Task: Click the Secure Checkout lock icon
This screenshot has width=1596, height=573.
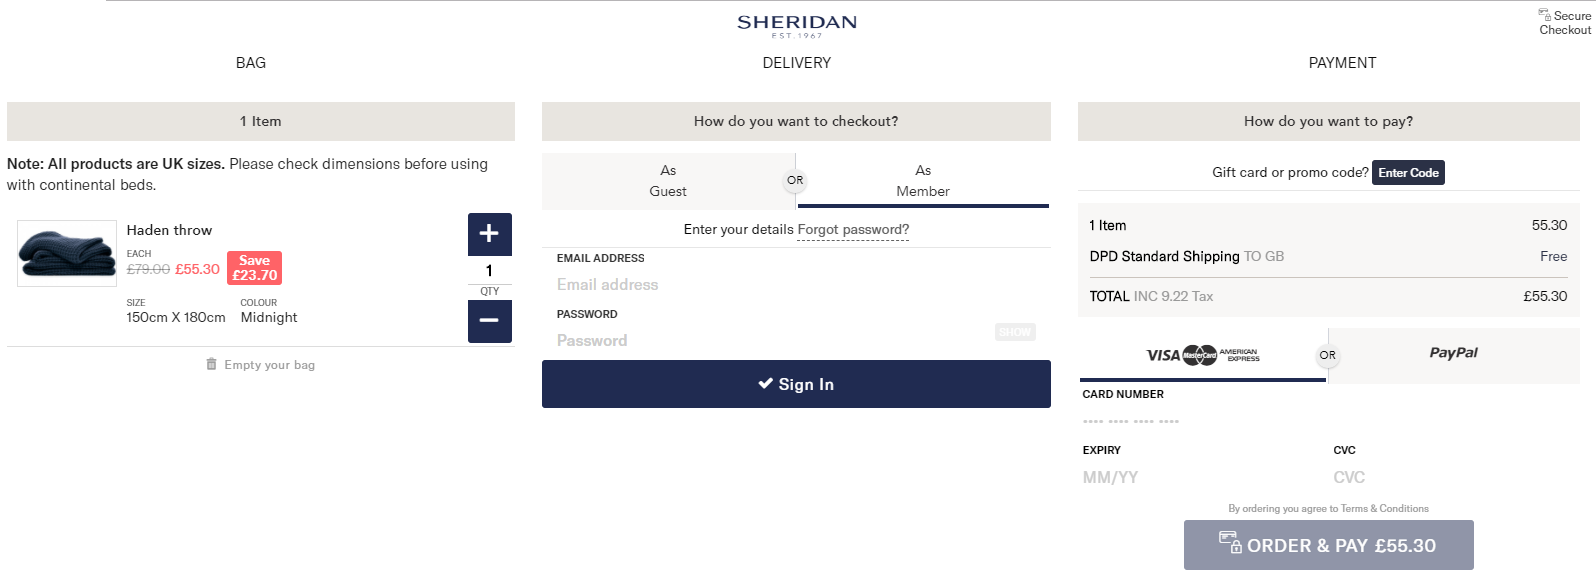Action: click(1545, 15)
